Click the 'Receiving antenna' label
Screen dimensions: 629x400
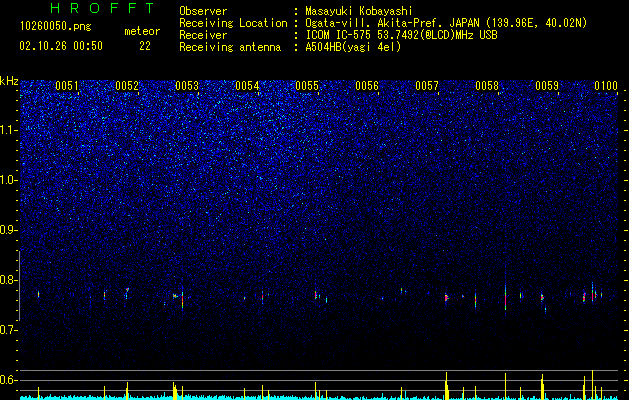point(230,47)
